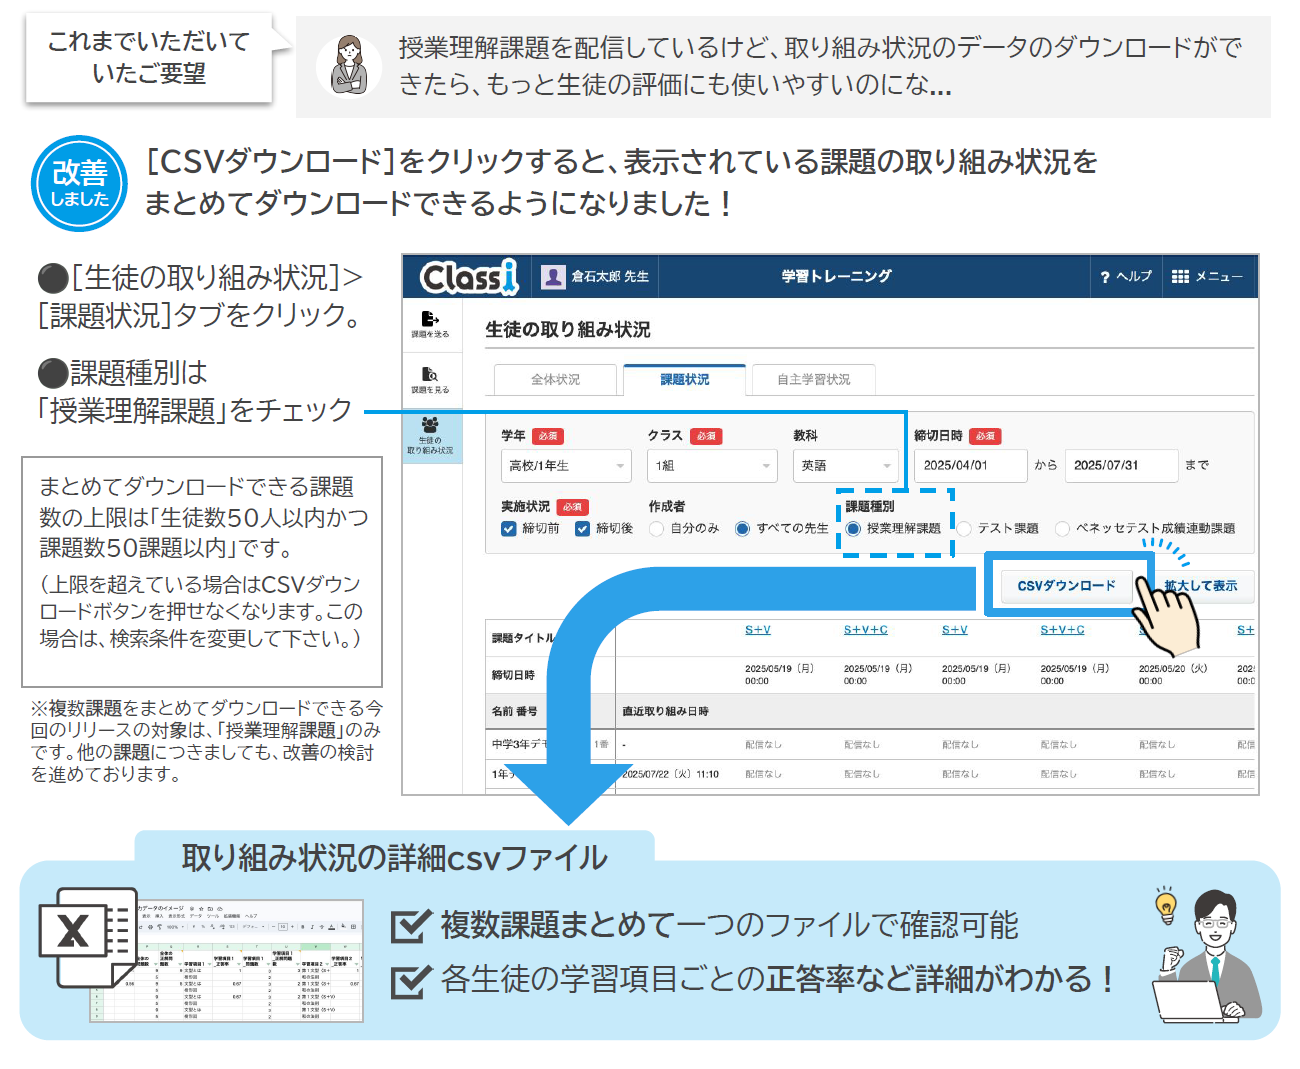Viewport: 1300px width, 1069px height.
Task: Click the 拡大して表示 button
Action: pos(1200,586)
